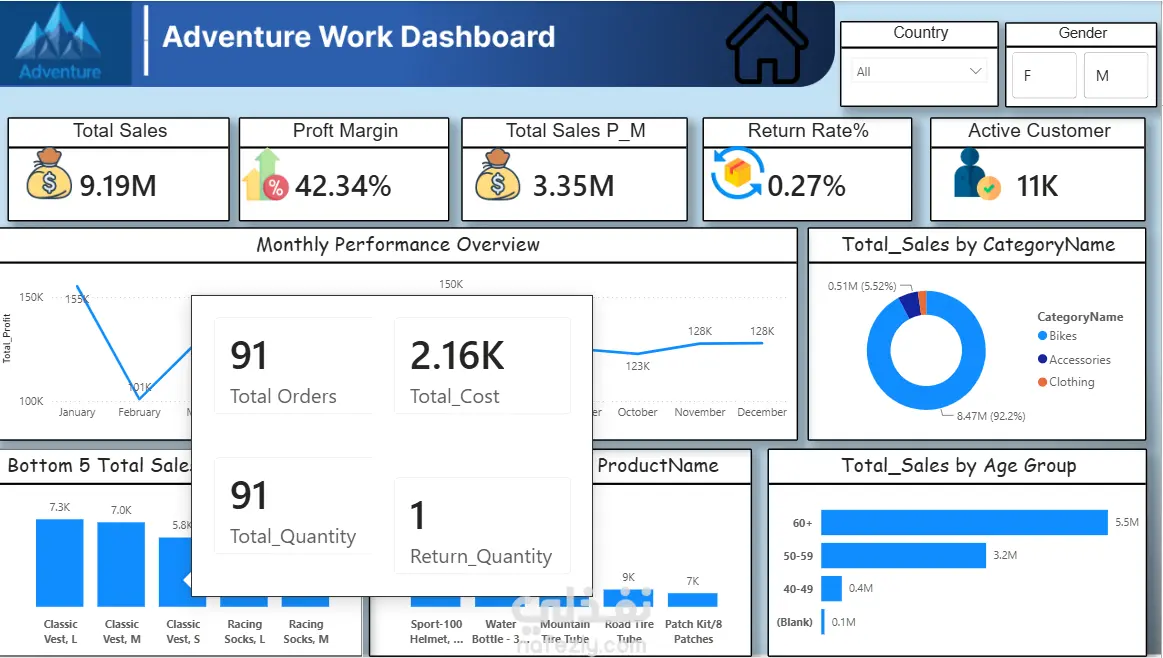This screenshot has width=1163, height=658.
Task: Click the October axis label
Action: pyautogui.click(x=637, y=412)
